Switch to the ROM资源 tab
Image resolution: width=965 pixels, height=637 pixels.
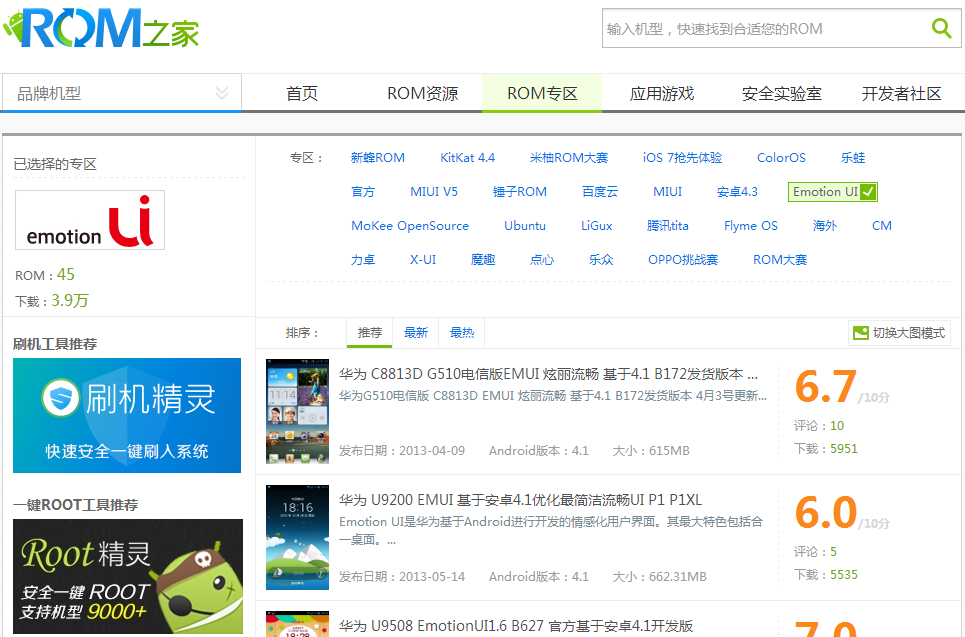click(x=422, y=94)
